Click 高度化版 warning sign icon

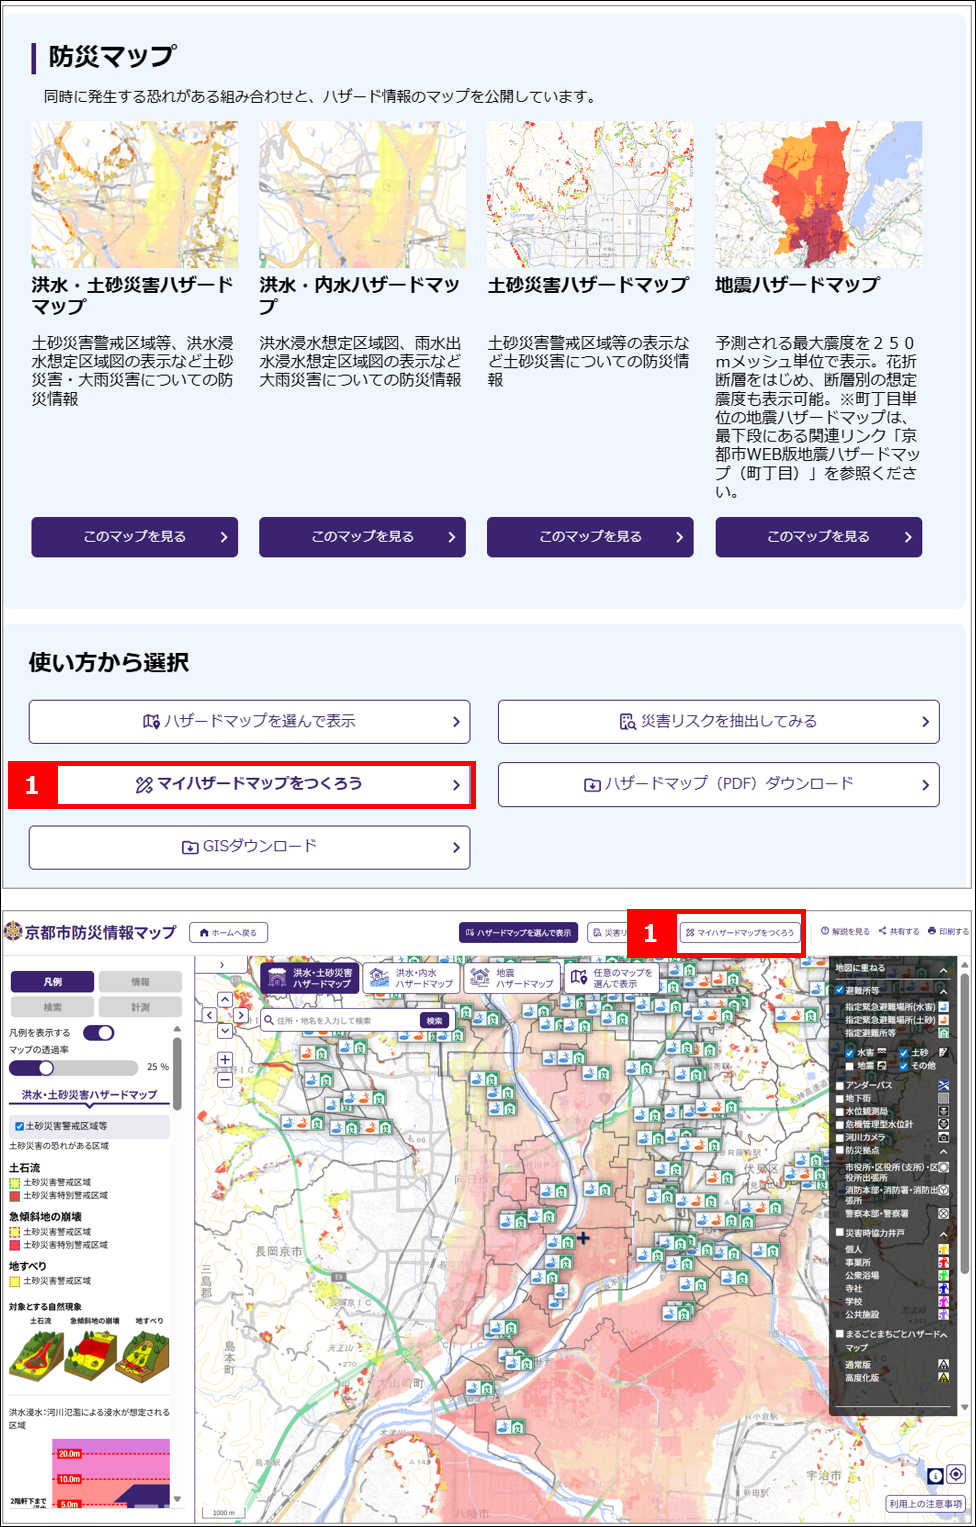point(943,1377)
